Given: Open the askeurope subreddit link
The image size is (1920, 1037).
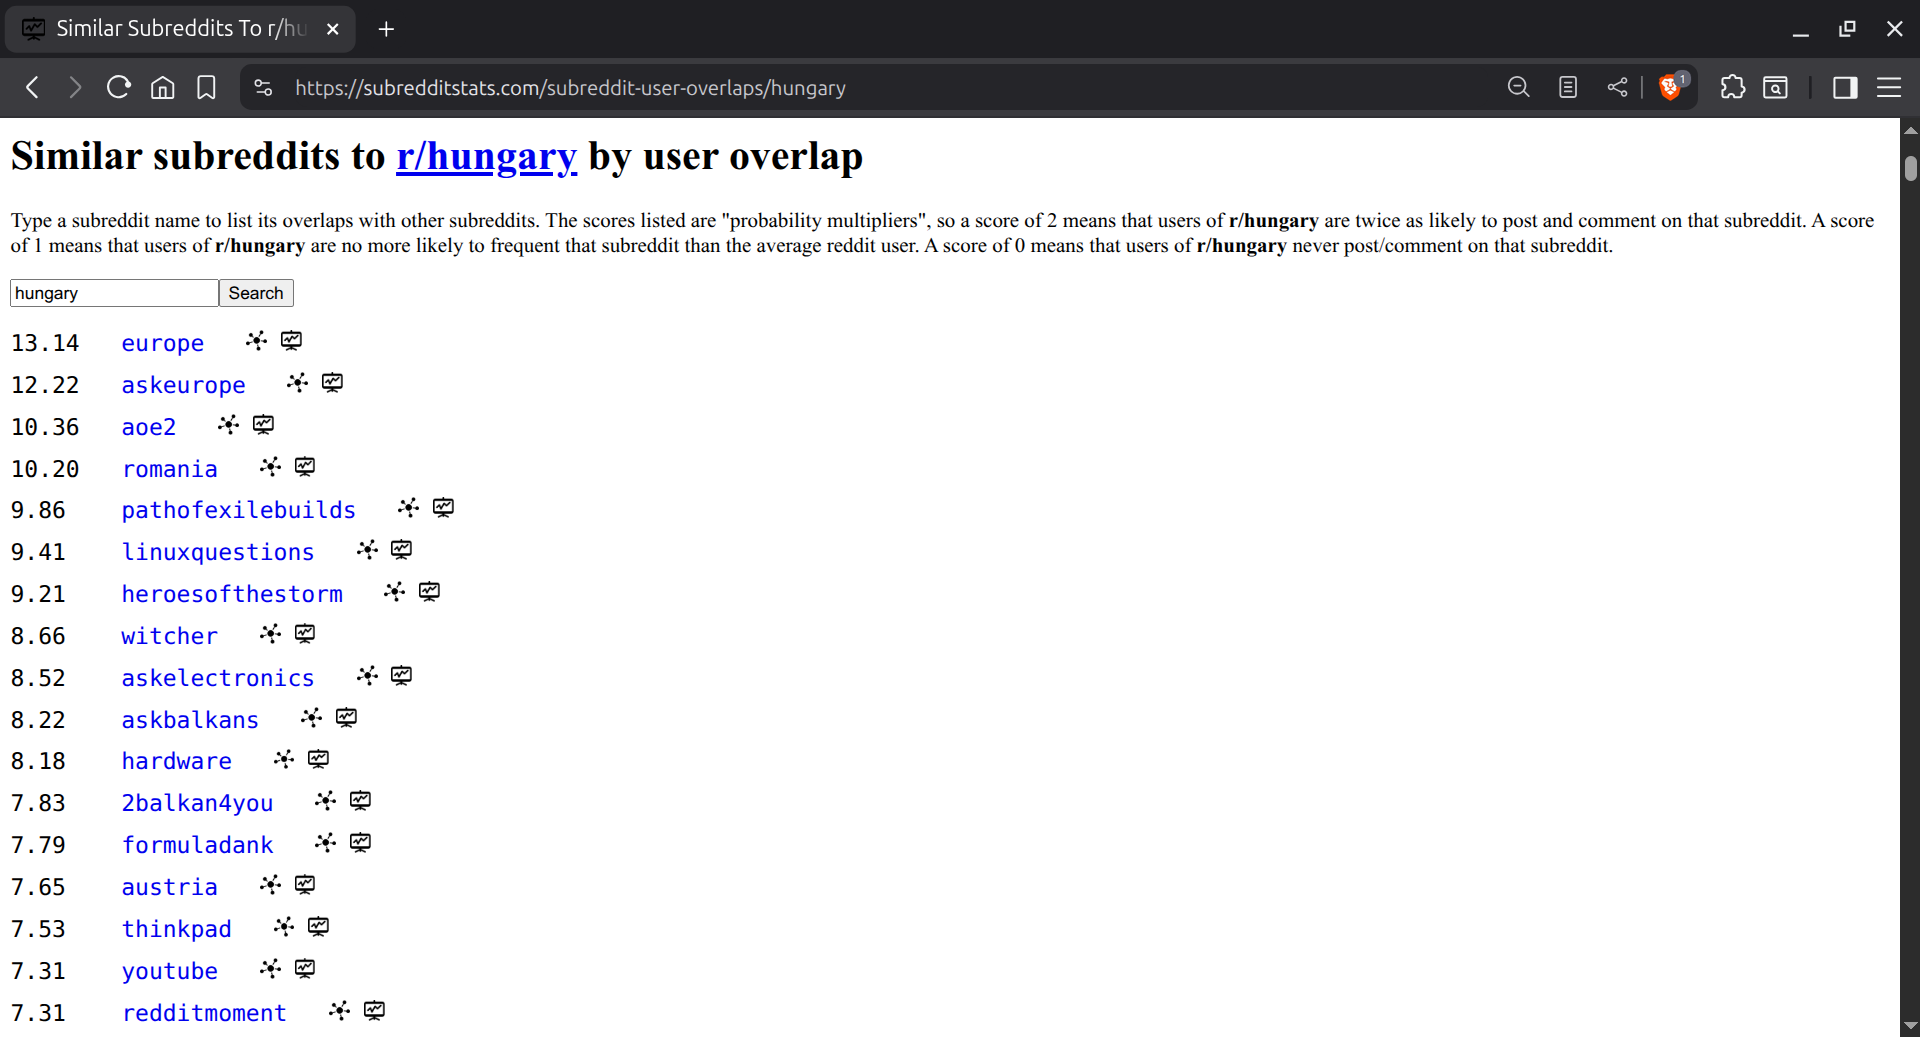Looking at the screenshot, I should (184, 385).
